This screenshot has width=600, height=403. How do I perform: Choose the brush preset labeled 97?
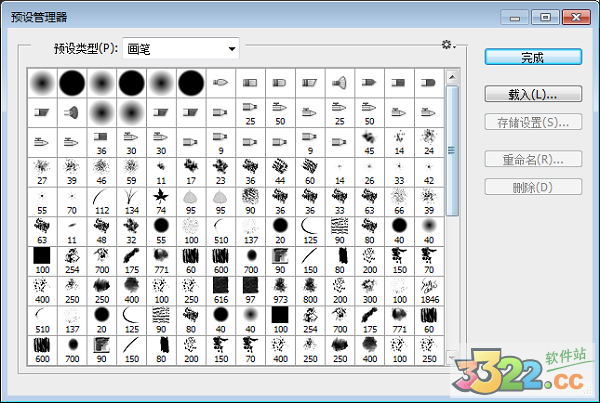coord(250,289)
